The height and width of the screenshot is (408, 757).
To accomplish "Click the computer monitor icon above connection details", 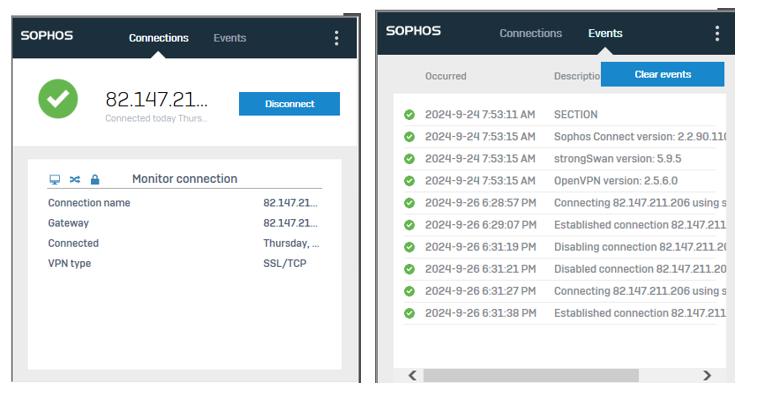I will 55,180.
